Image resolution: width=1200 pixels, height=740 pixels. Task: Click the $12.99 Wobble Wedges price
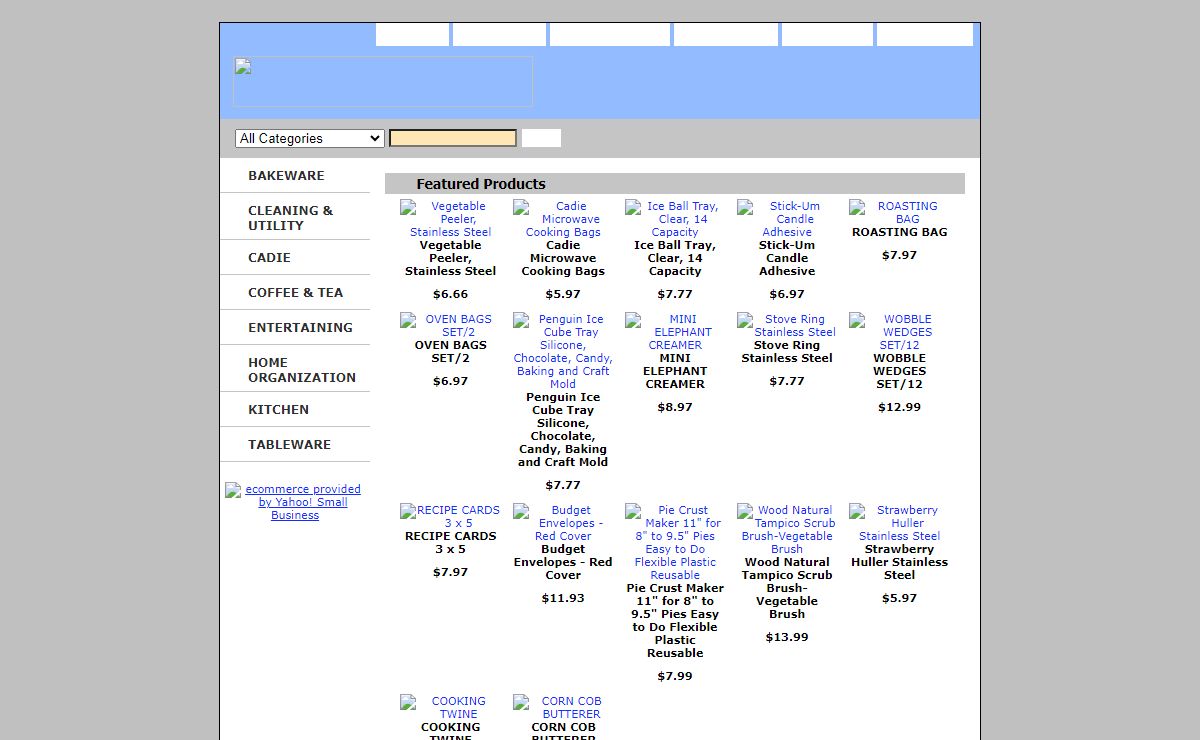point(899,407)
